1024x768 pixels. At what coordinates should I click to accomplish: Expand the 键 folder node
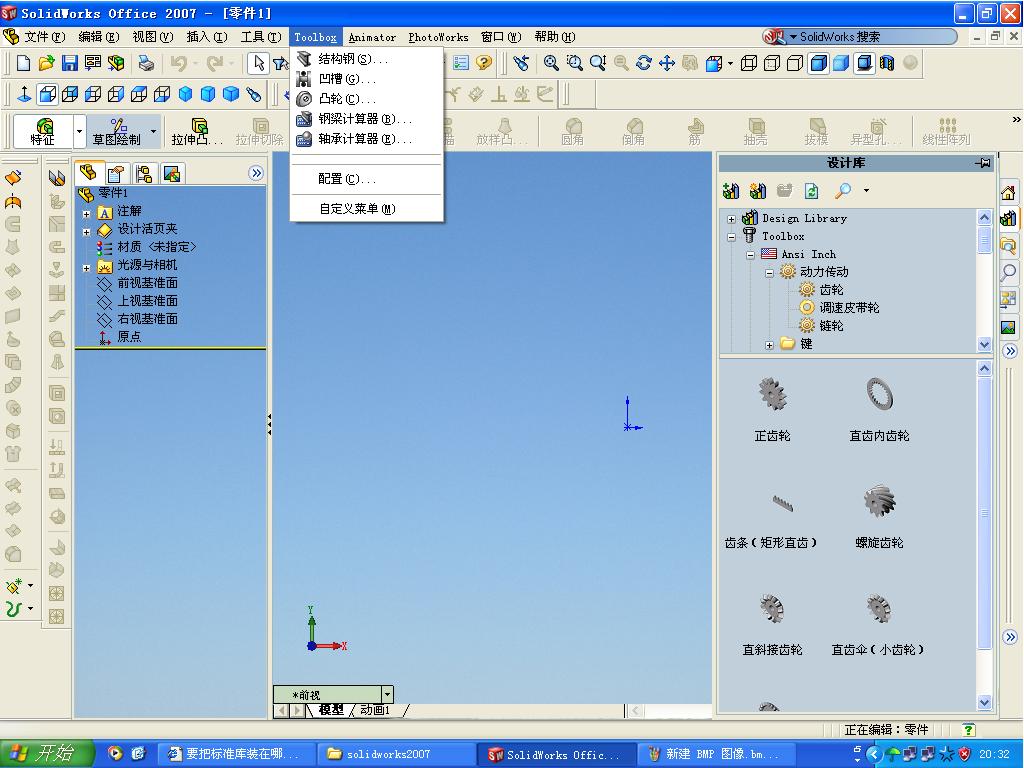tap(769, 345)
